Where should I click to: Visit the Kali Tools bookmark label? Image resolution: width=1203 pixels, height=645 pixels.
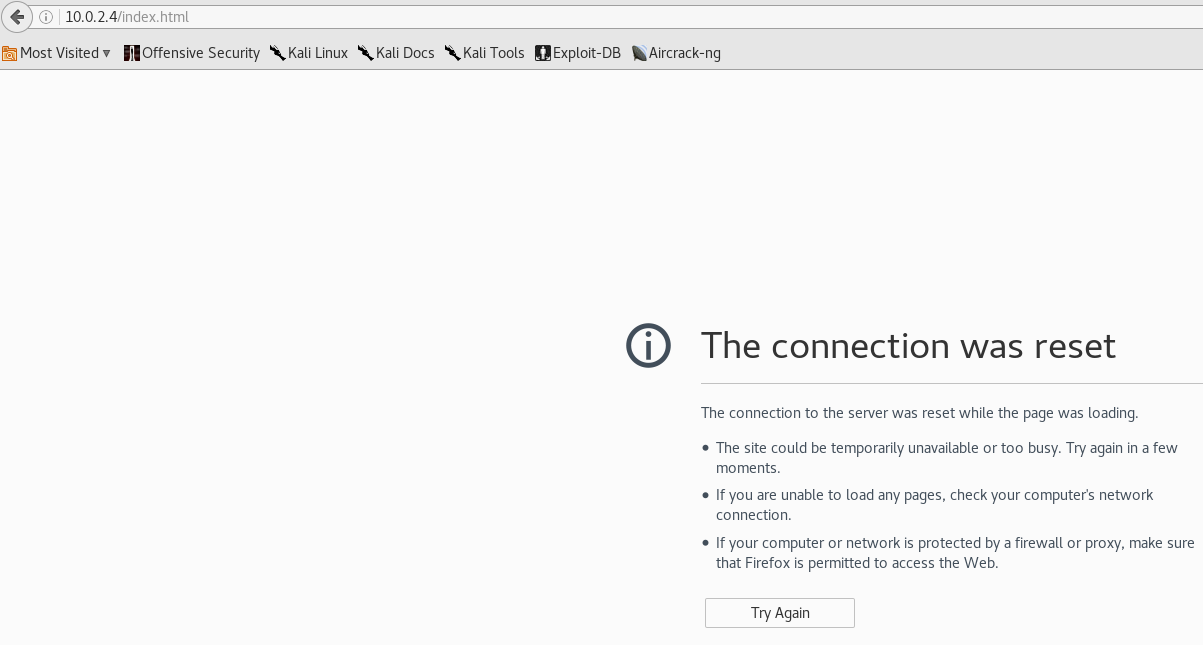click(493, 53)
